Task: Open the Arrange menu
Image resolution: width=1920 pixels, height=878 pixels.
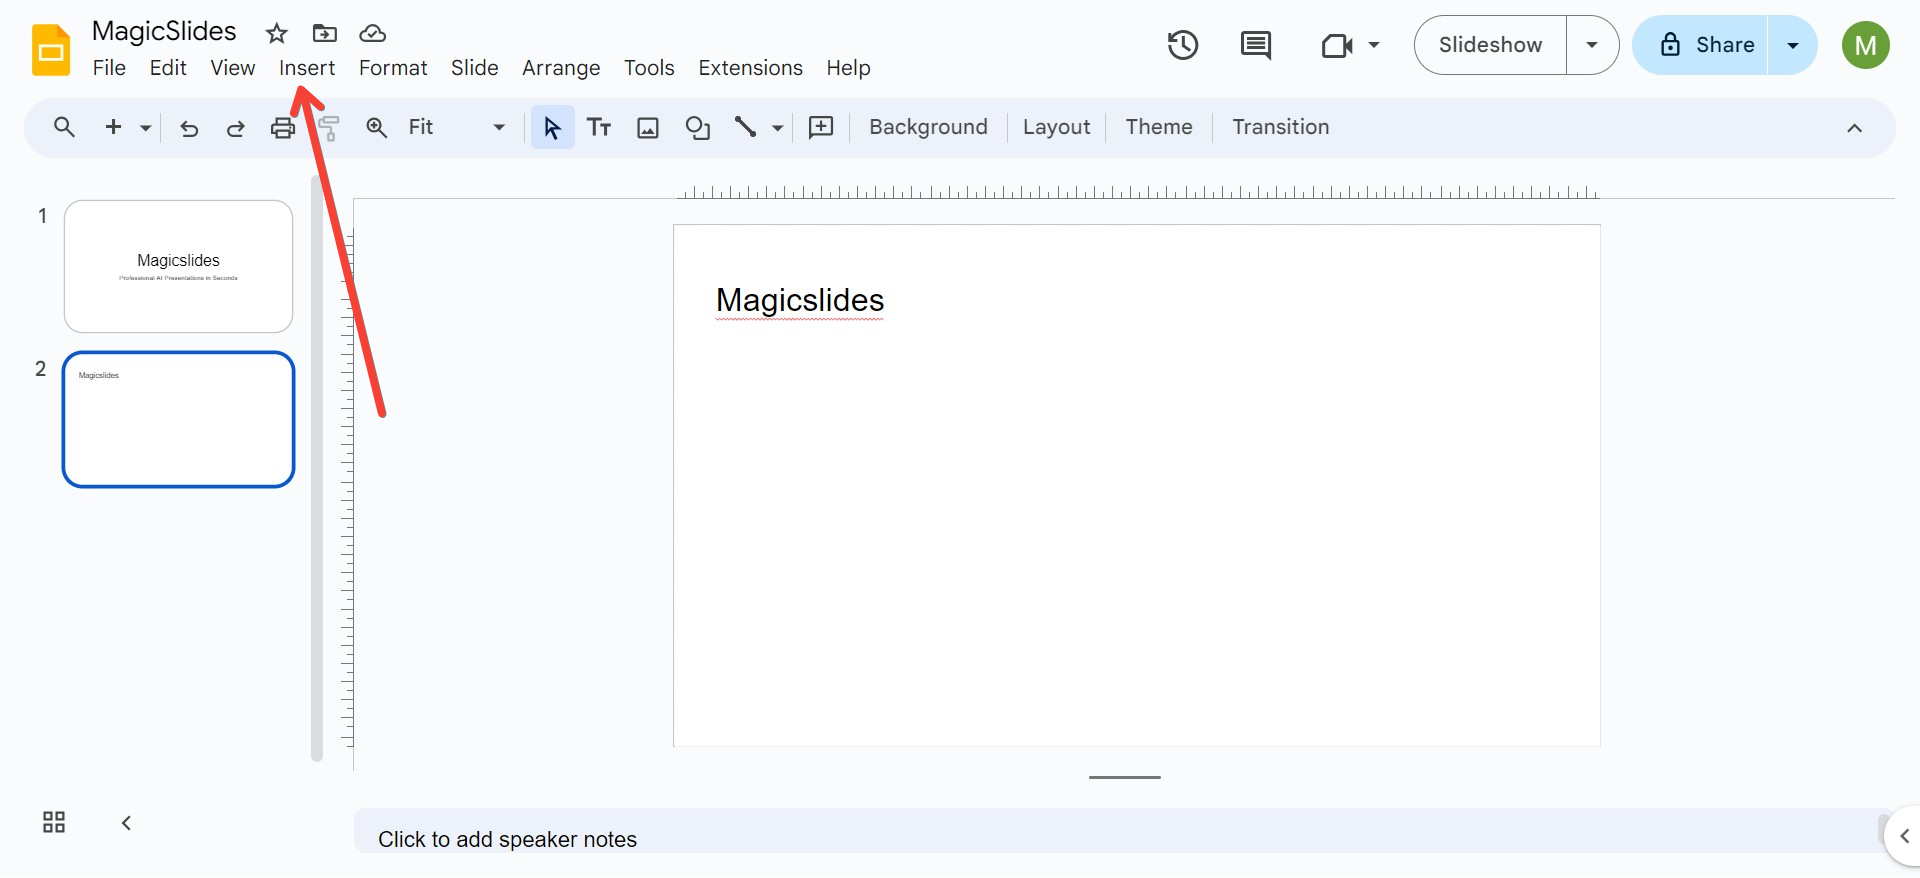Action: (x=561, y=68)
